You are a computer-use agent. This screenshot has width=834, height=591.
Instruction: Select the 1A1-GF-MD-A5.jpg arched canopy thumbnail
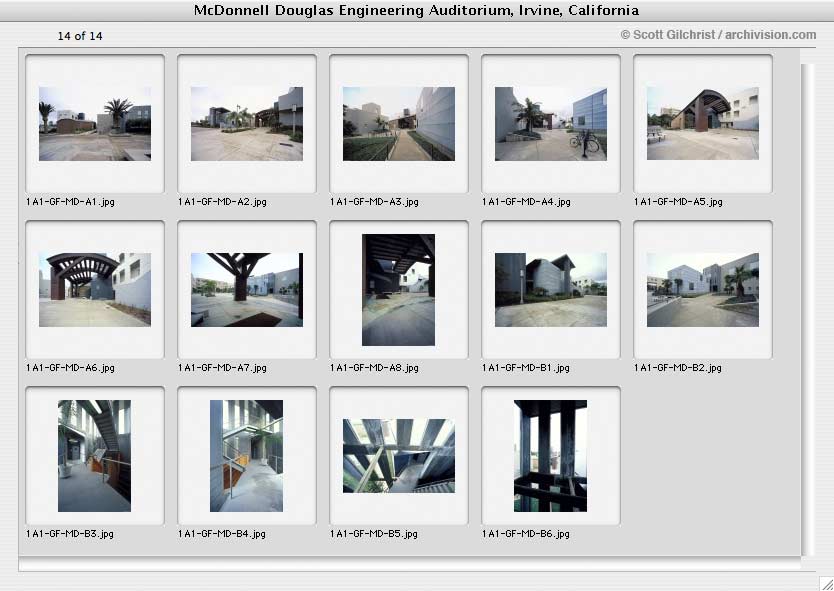[x=703, y=123]
